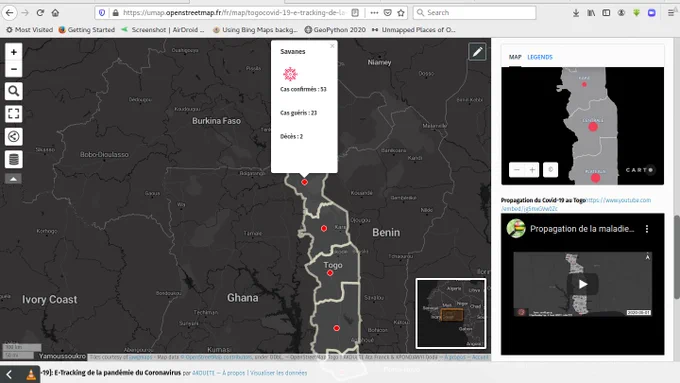680x383 pixels.
Task: Collapse the map controls with up arrow
Action: (x=13, y=179)
